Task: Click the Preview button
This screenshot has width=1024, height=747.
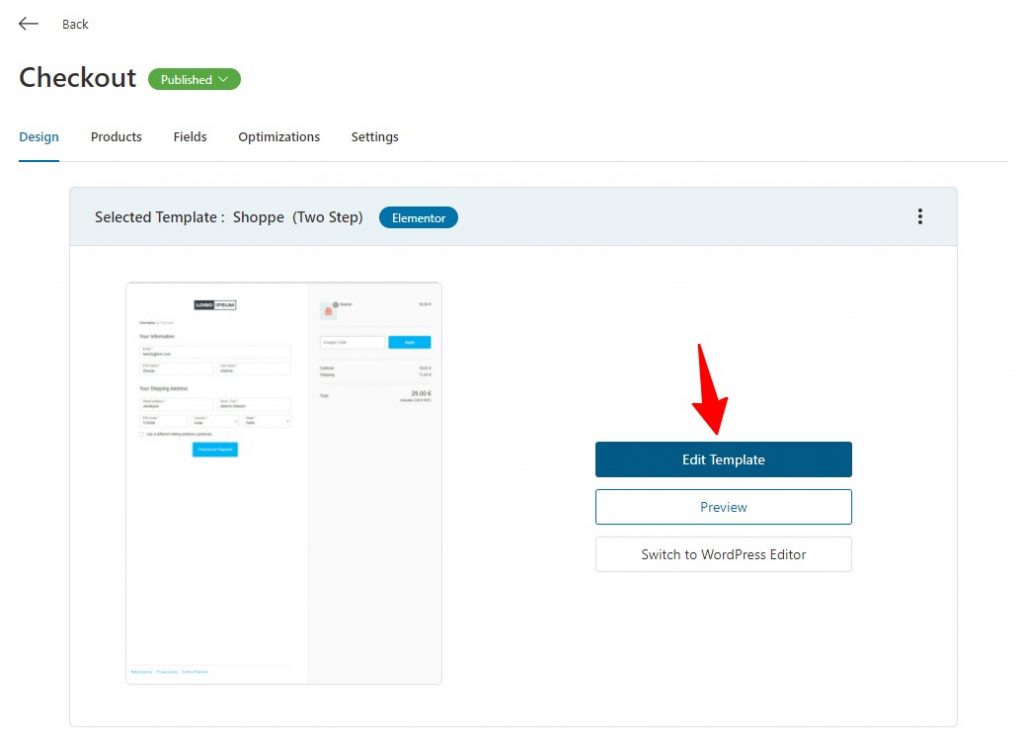Action: [724, 507]
